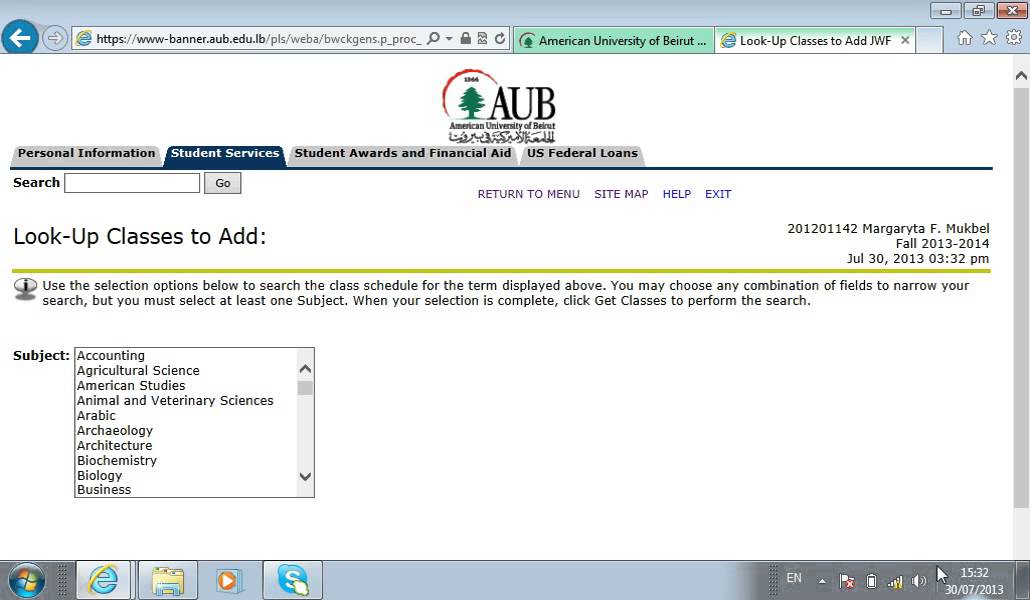Open the volume speaker icon
Viewport: 1030px width, 600px height.
click(918, 581)
